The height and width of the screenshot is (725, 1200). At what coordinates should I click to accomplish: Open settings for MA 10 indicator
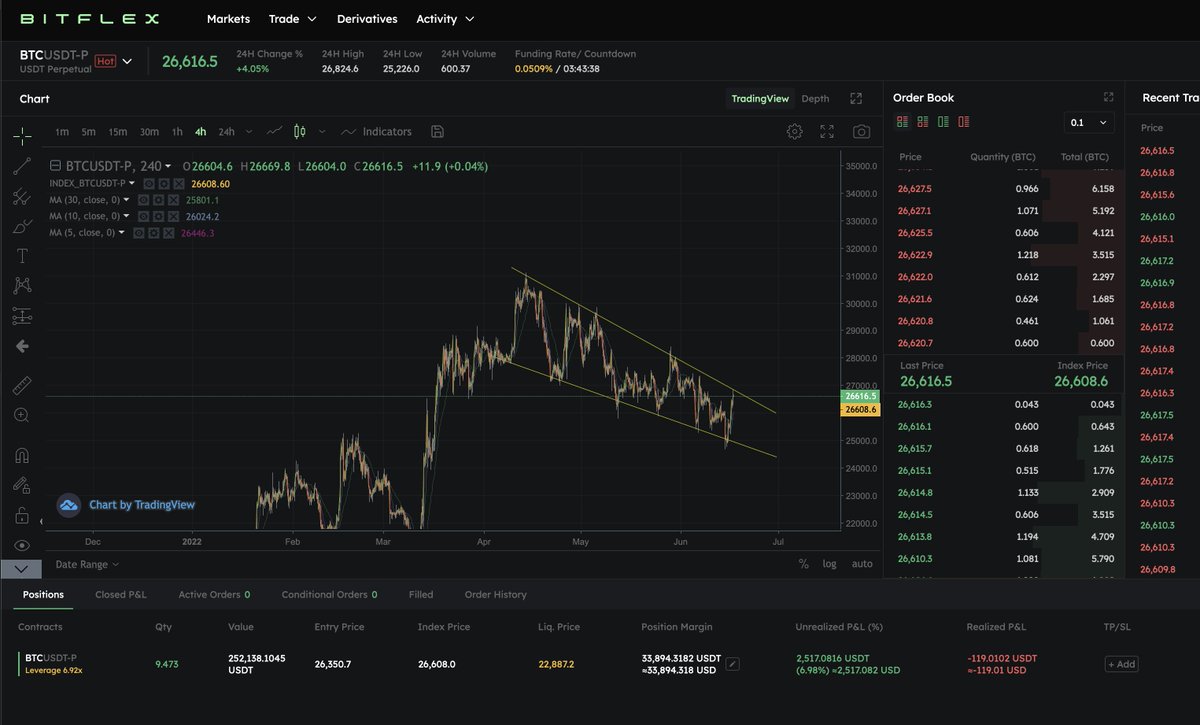click(x=158, y=216)
